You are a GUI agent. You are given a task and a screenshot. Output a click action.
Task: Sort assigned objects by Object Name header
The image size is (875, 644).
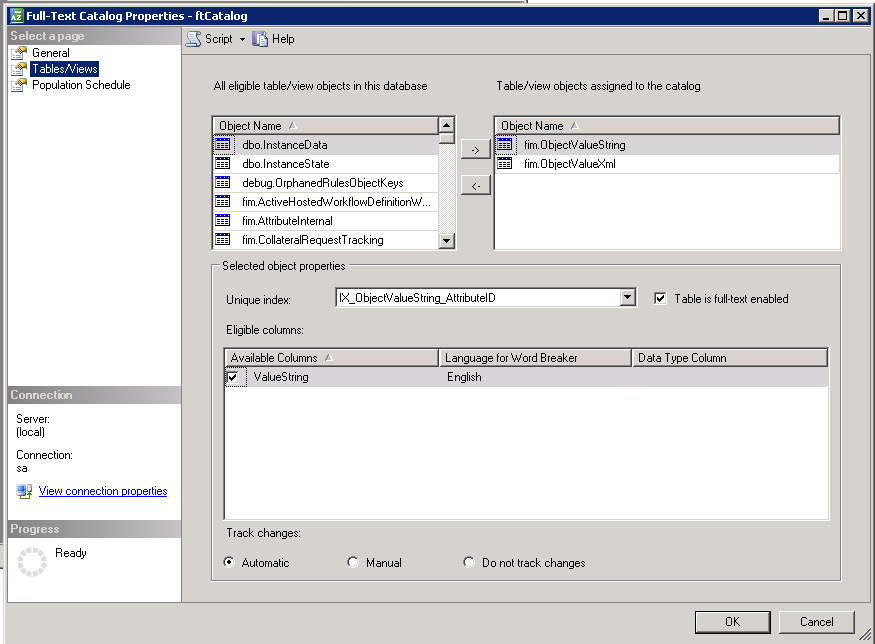click(667, 126)
